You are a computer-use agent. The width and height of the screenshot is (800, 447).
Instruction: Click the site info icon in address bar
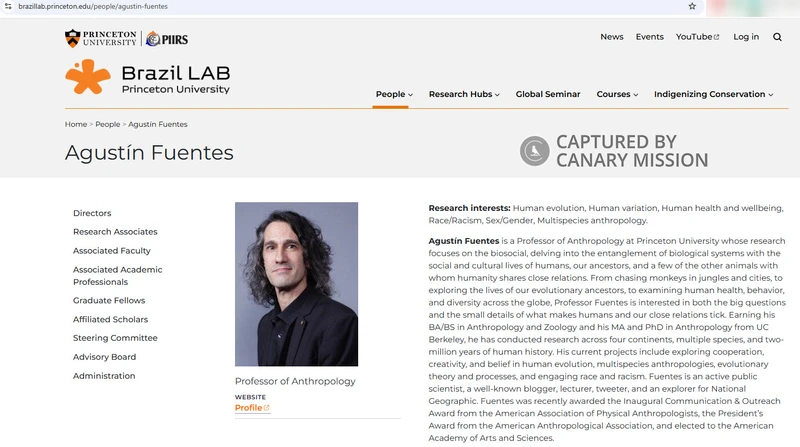(x=8, y=6)
